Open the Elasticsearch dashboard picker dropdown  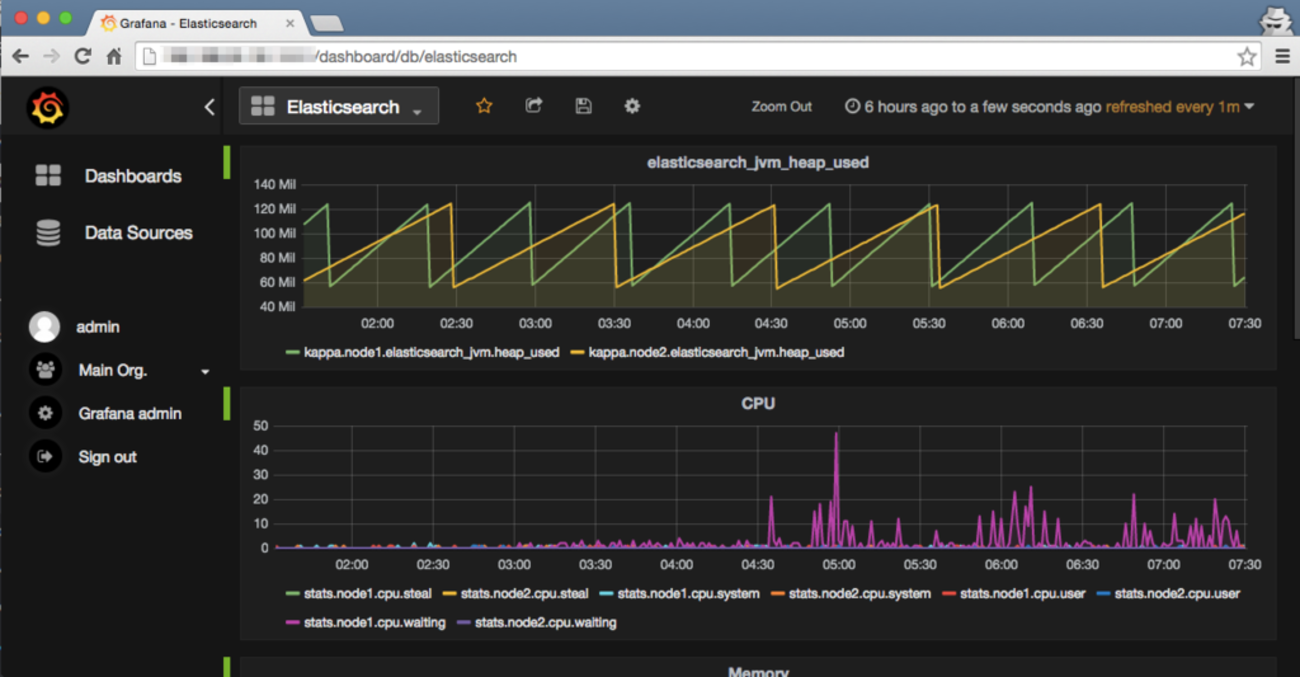pyautogui.click(x=339, y=107)
